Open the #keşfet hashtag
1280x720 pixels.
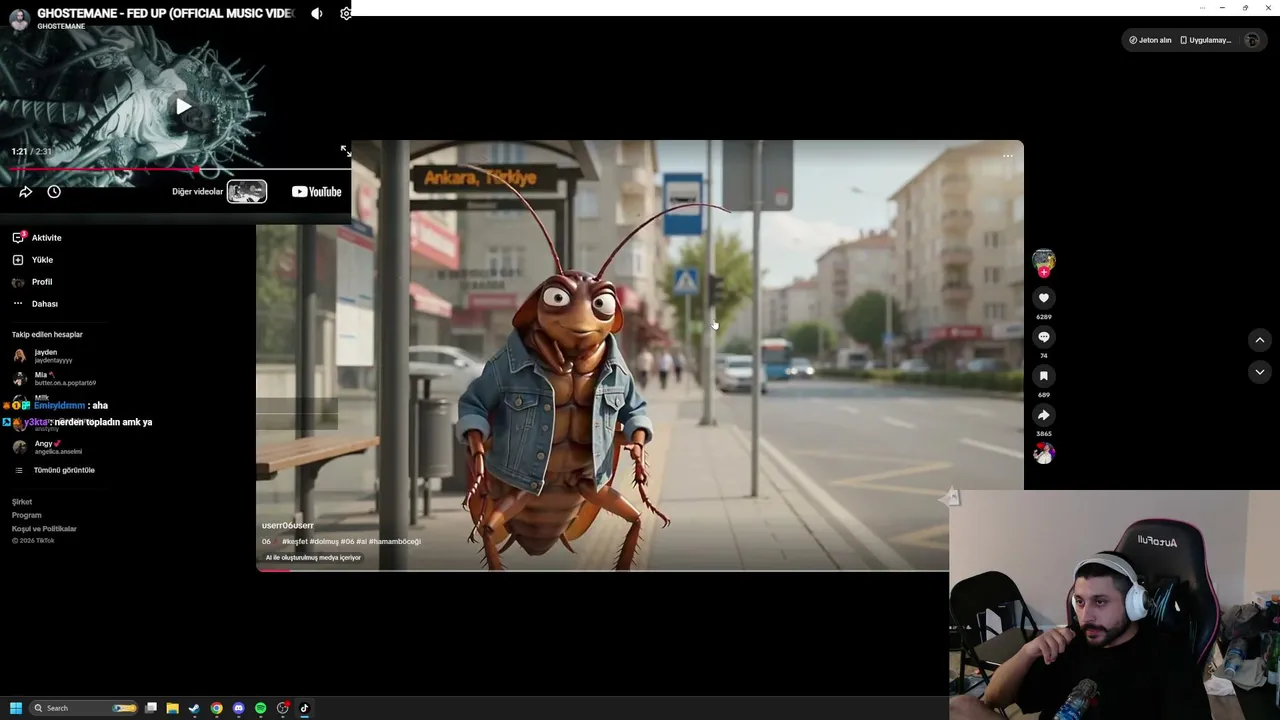pyautogui.click(x=294, y=542)
